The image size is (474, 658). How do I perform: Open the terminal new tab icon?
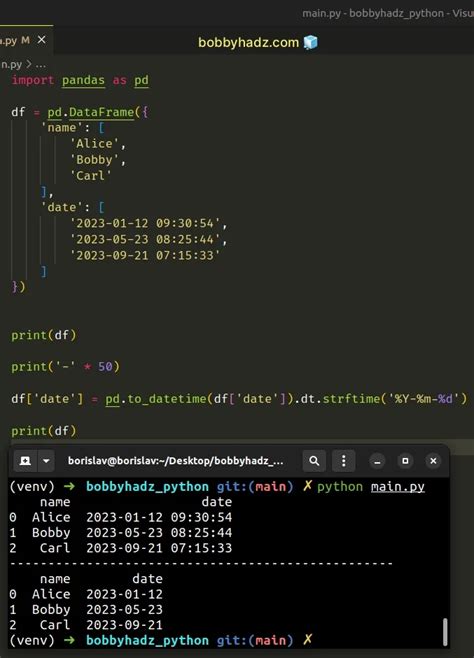25,461
